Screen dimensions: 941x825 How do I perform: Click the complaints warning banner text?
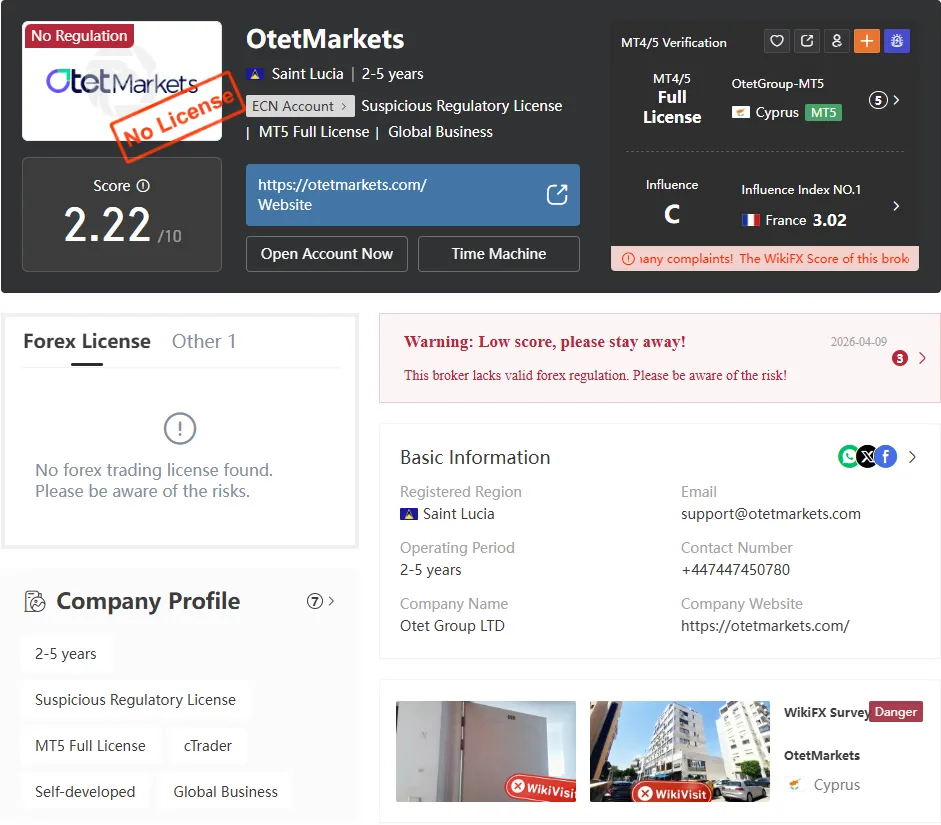(x=774, y=259)
